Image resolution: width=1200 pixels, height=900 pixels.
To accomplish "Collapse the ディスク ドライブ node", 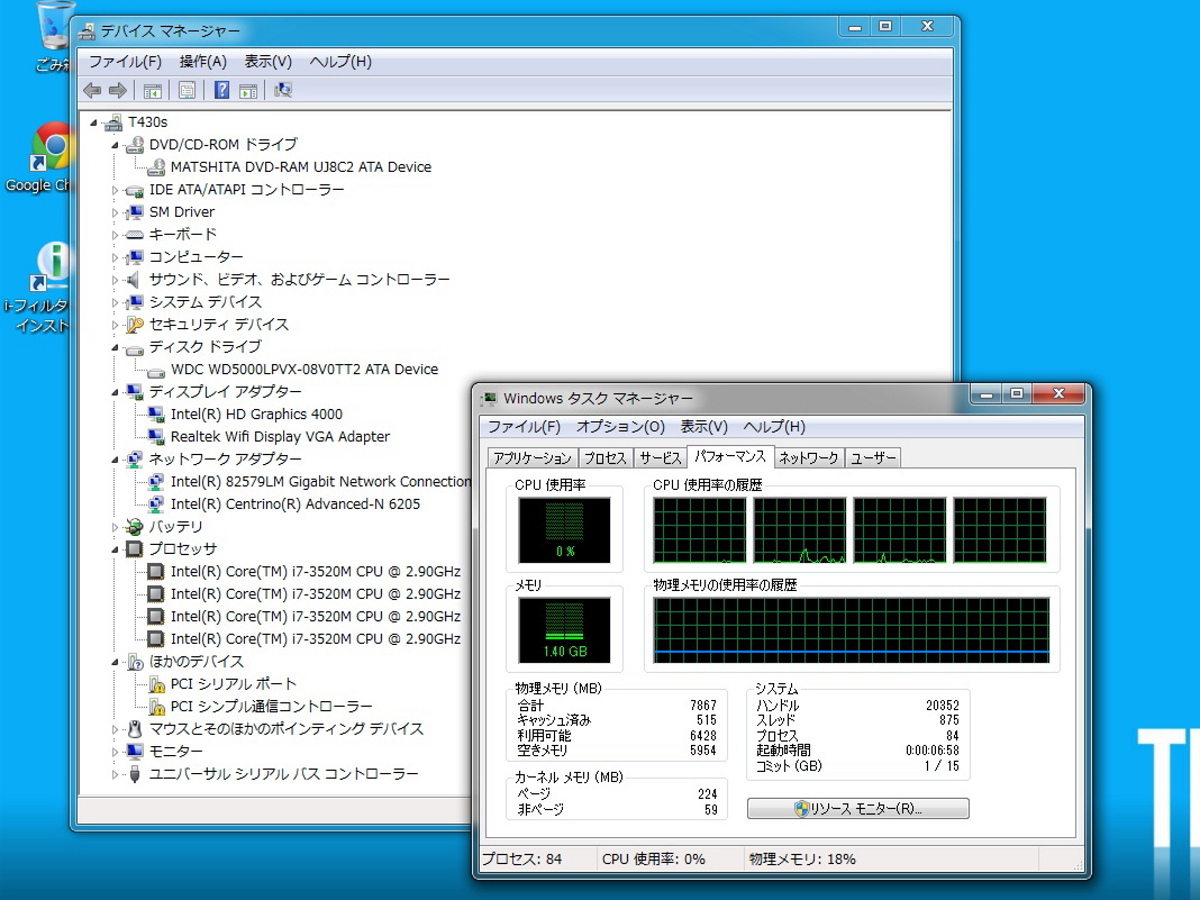I will pos(115,347).
